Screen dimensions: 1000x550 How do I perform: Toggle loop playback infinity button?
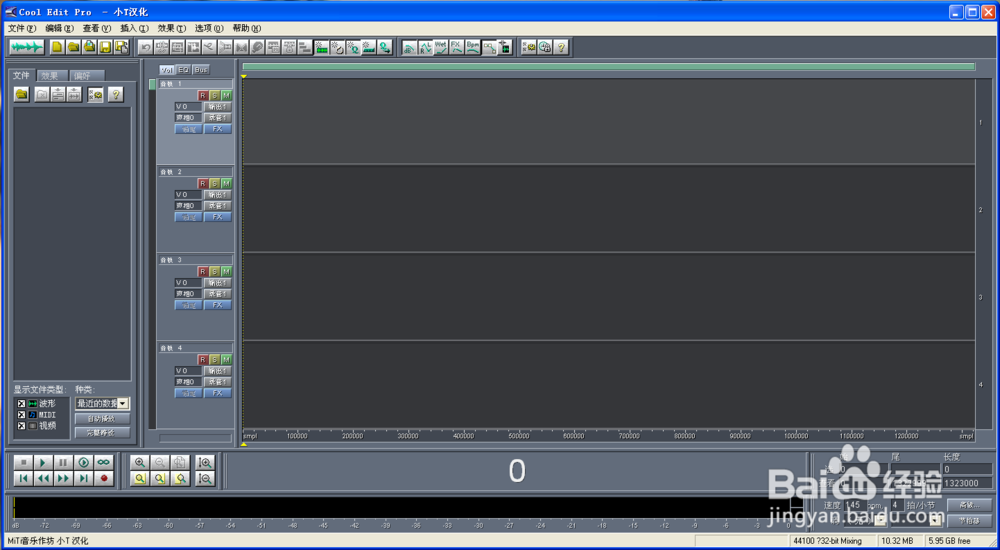click(x=103, y=463)
